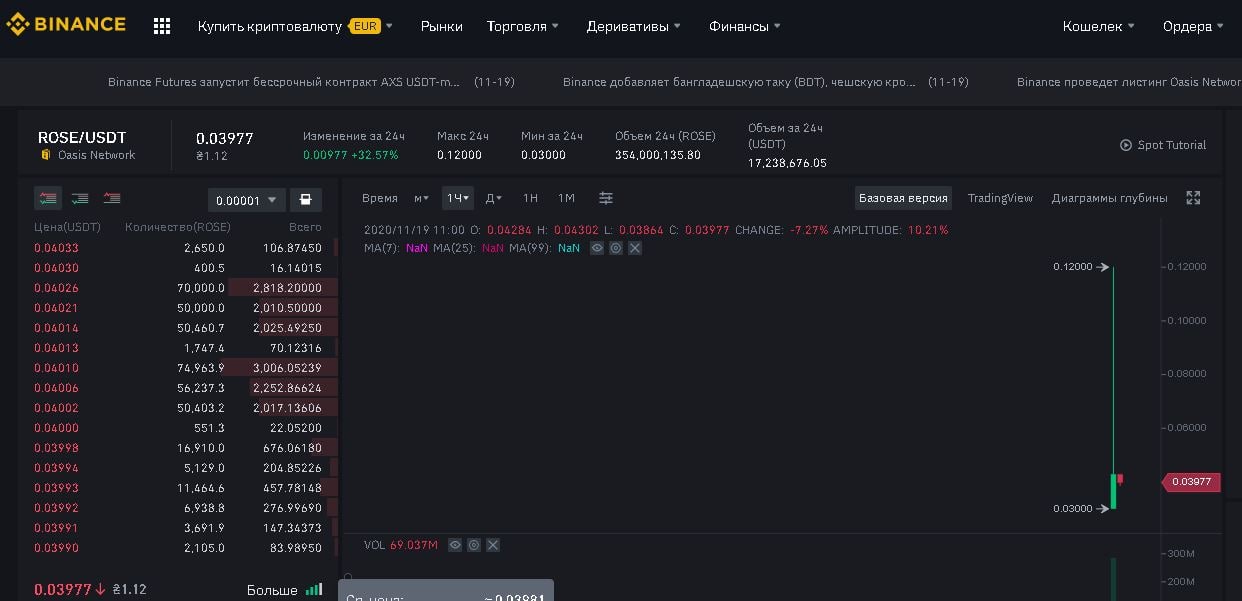Open the Д daily interval dropdown
Image resolution: width=1242 pixels, height=601 pixels.
tap(494, 198)
